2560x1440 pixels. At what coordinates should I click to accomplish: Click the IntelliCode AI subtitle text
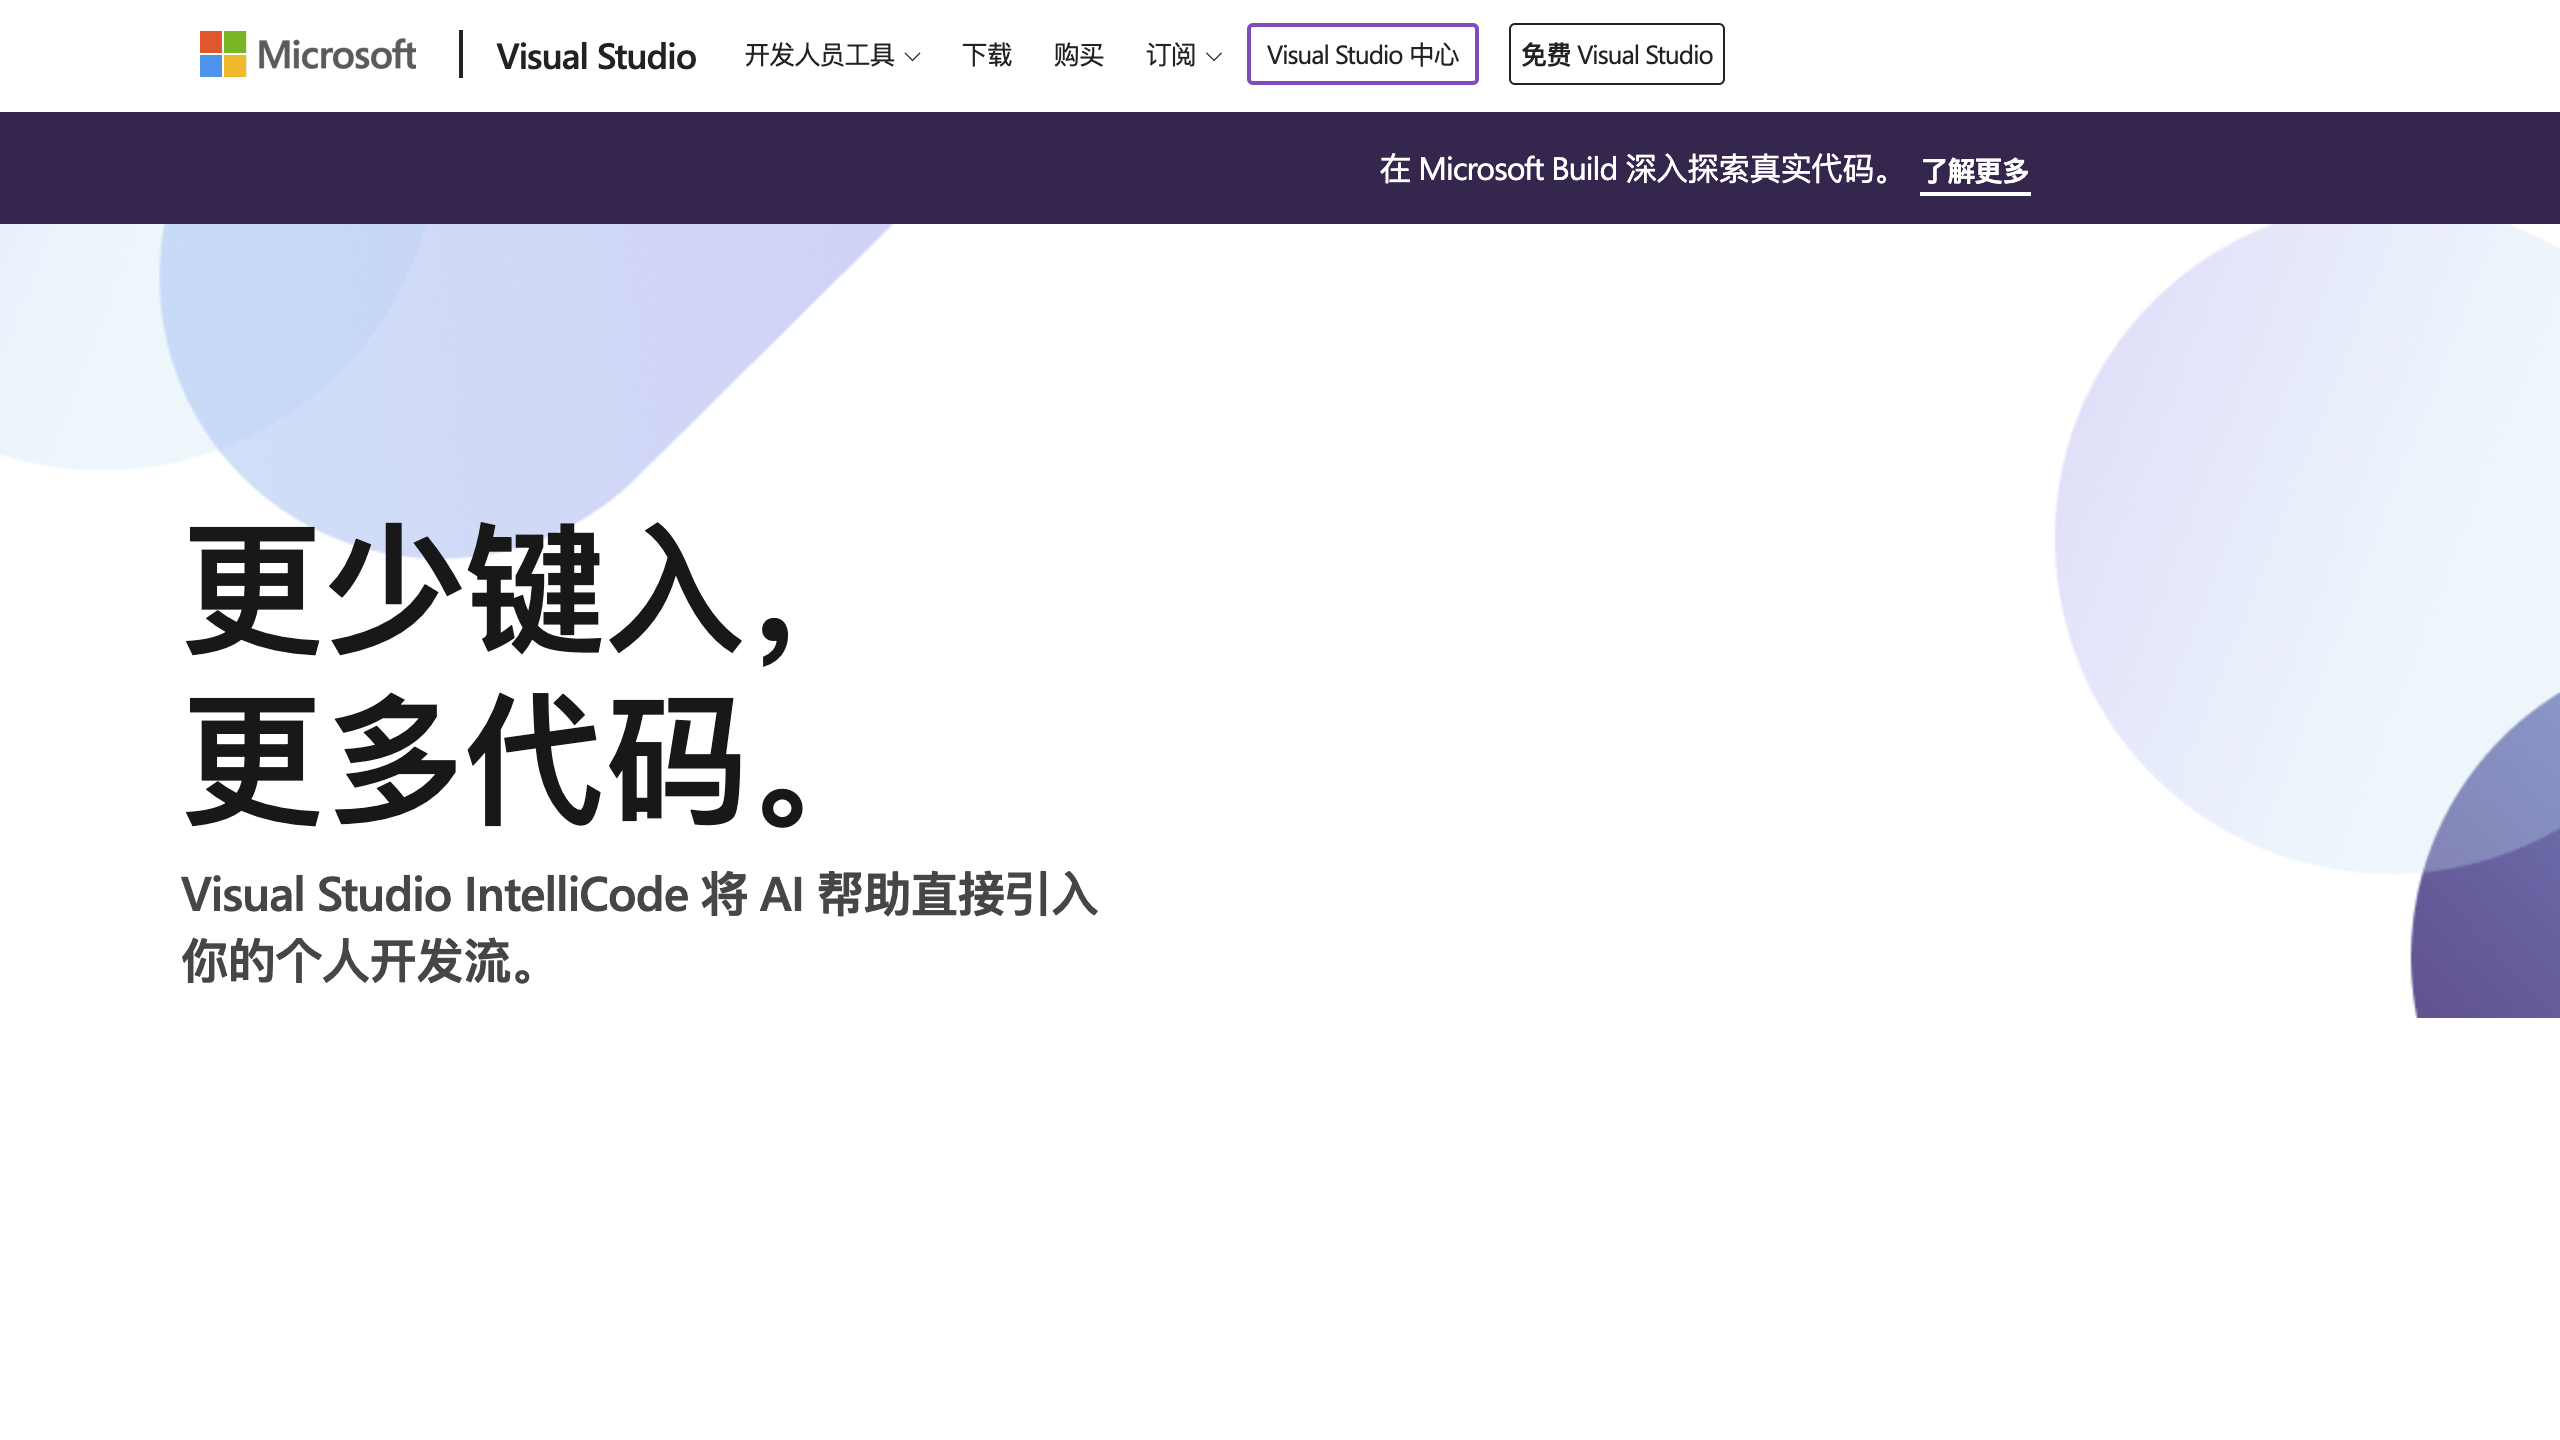[x=640, y=927]
